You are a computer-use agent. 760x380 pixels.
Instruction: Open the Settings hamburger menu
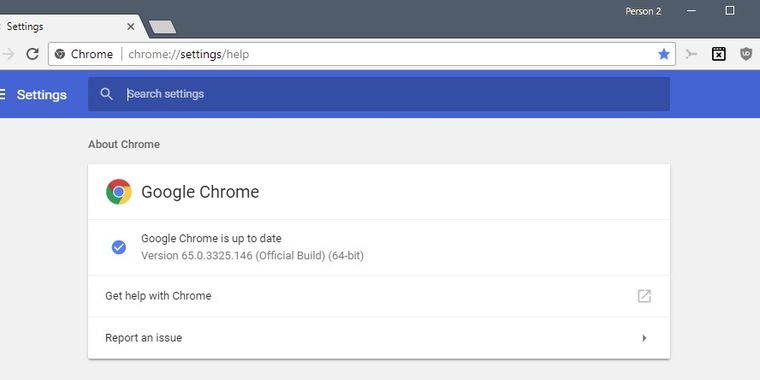[x=3, y=94]
